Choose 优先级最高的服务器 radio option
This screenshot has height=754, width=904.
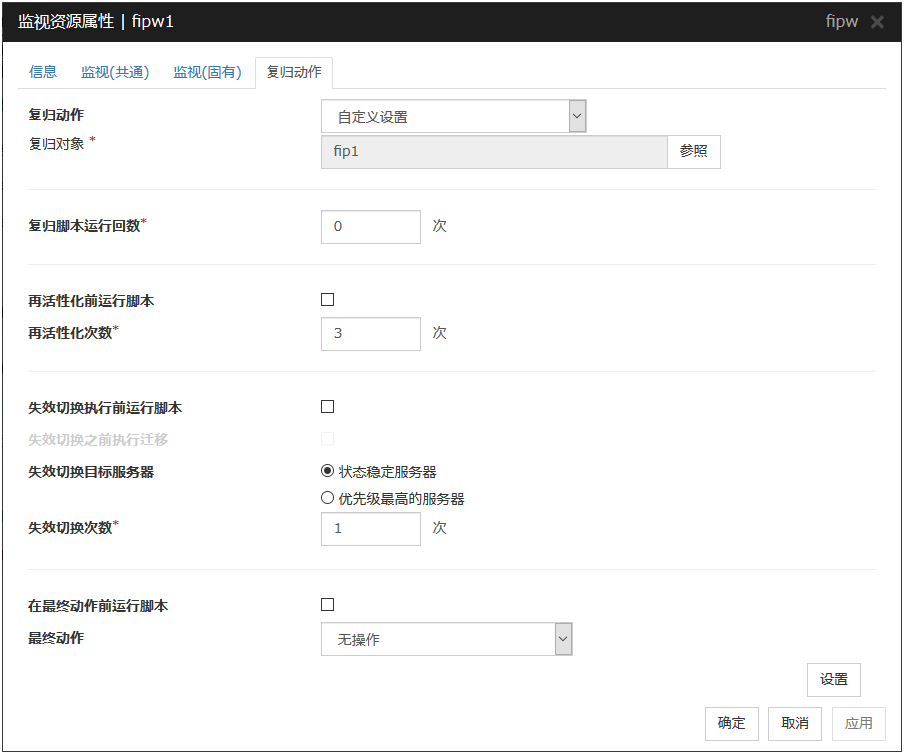327,498
